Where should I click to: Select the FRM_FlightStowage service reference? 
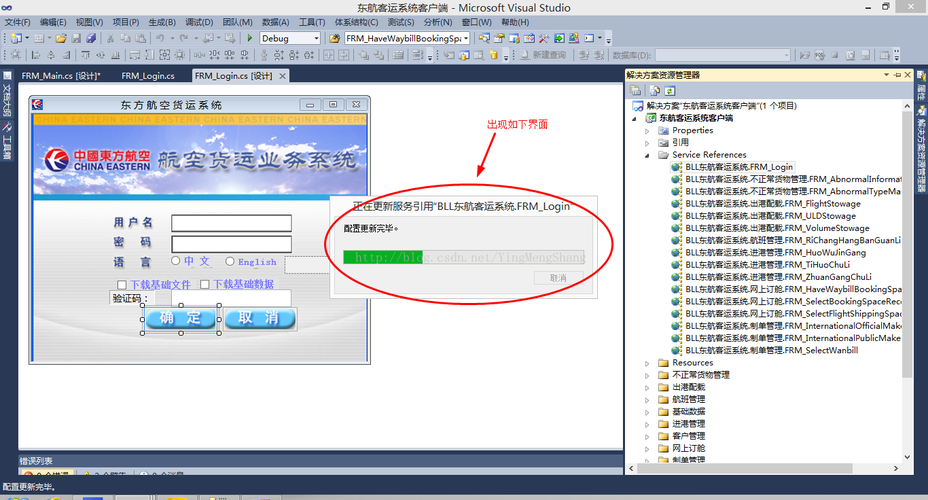(773, 204)
